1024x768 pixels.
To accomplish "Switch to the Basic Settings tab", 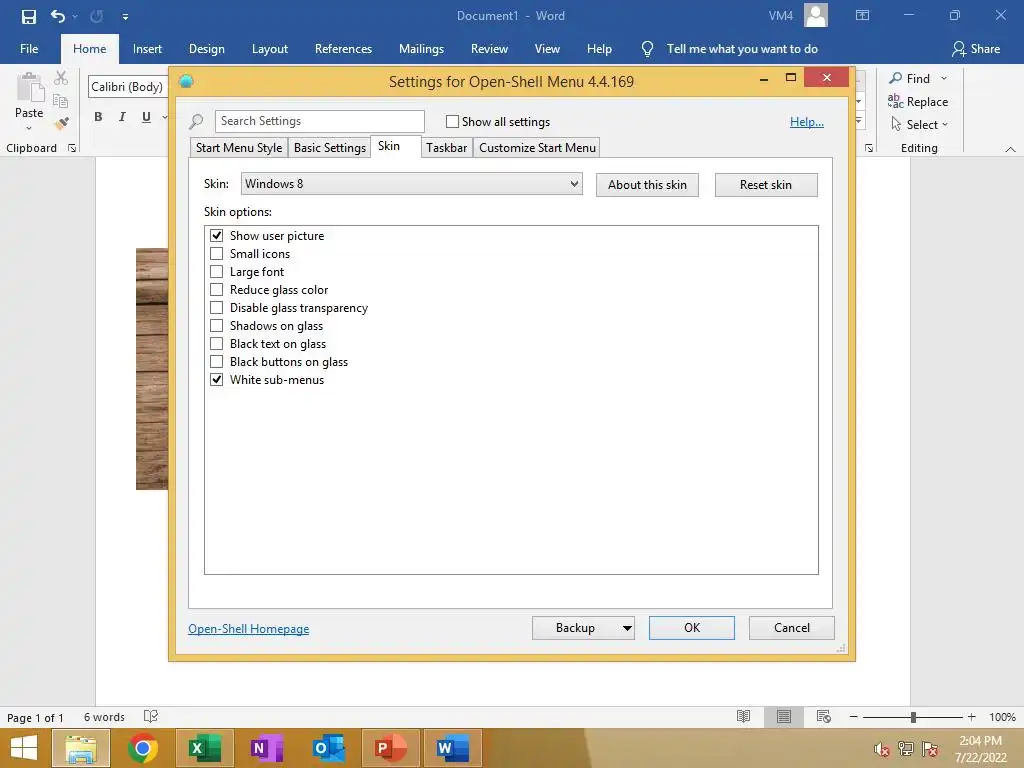I will click(329, 148).
